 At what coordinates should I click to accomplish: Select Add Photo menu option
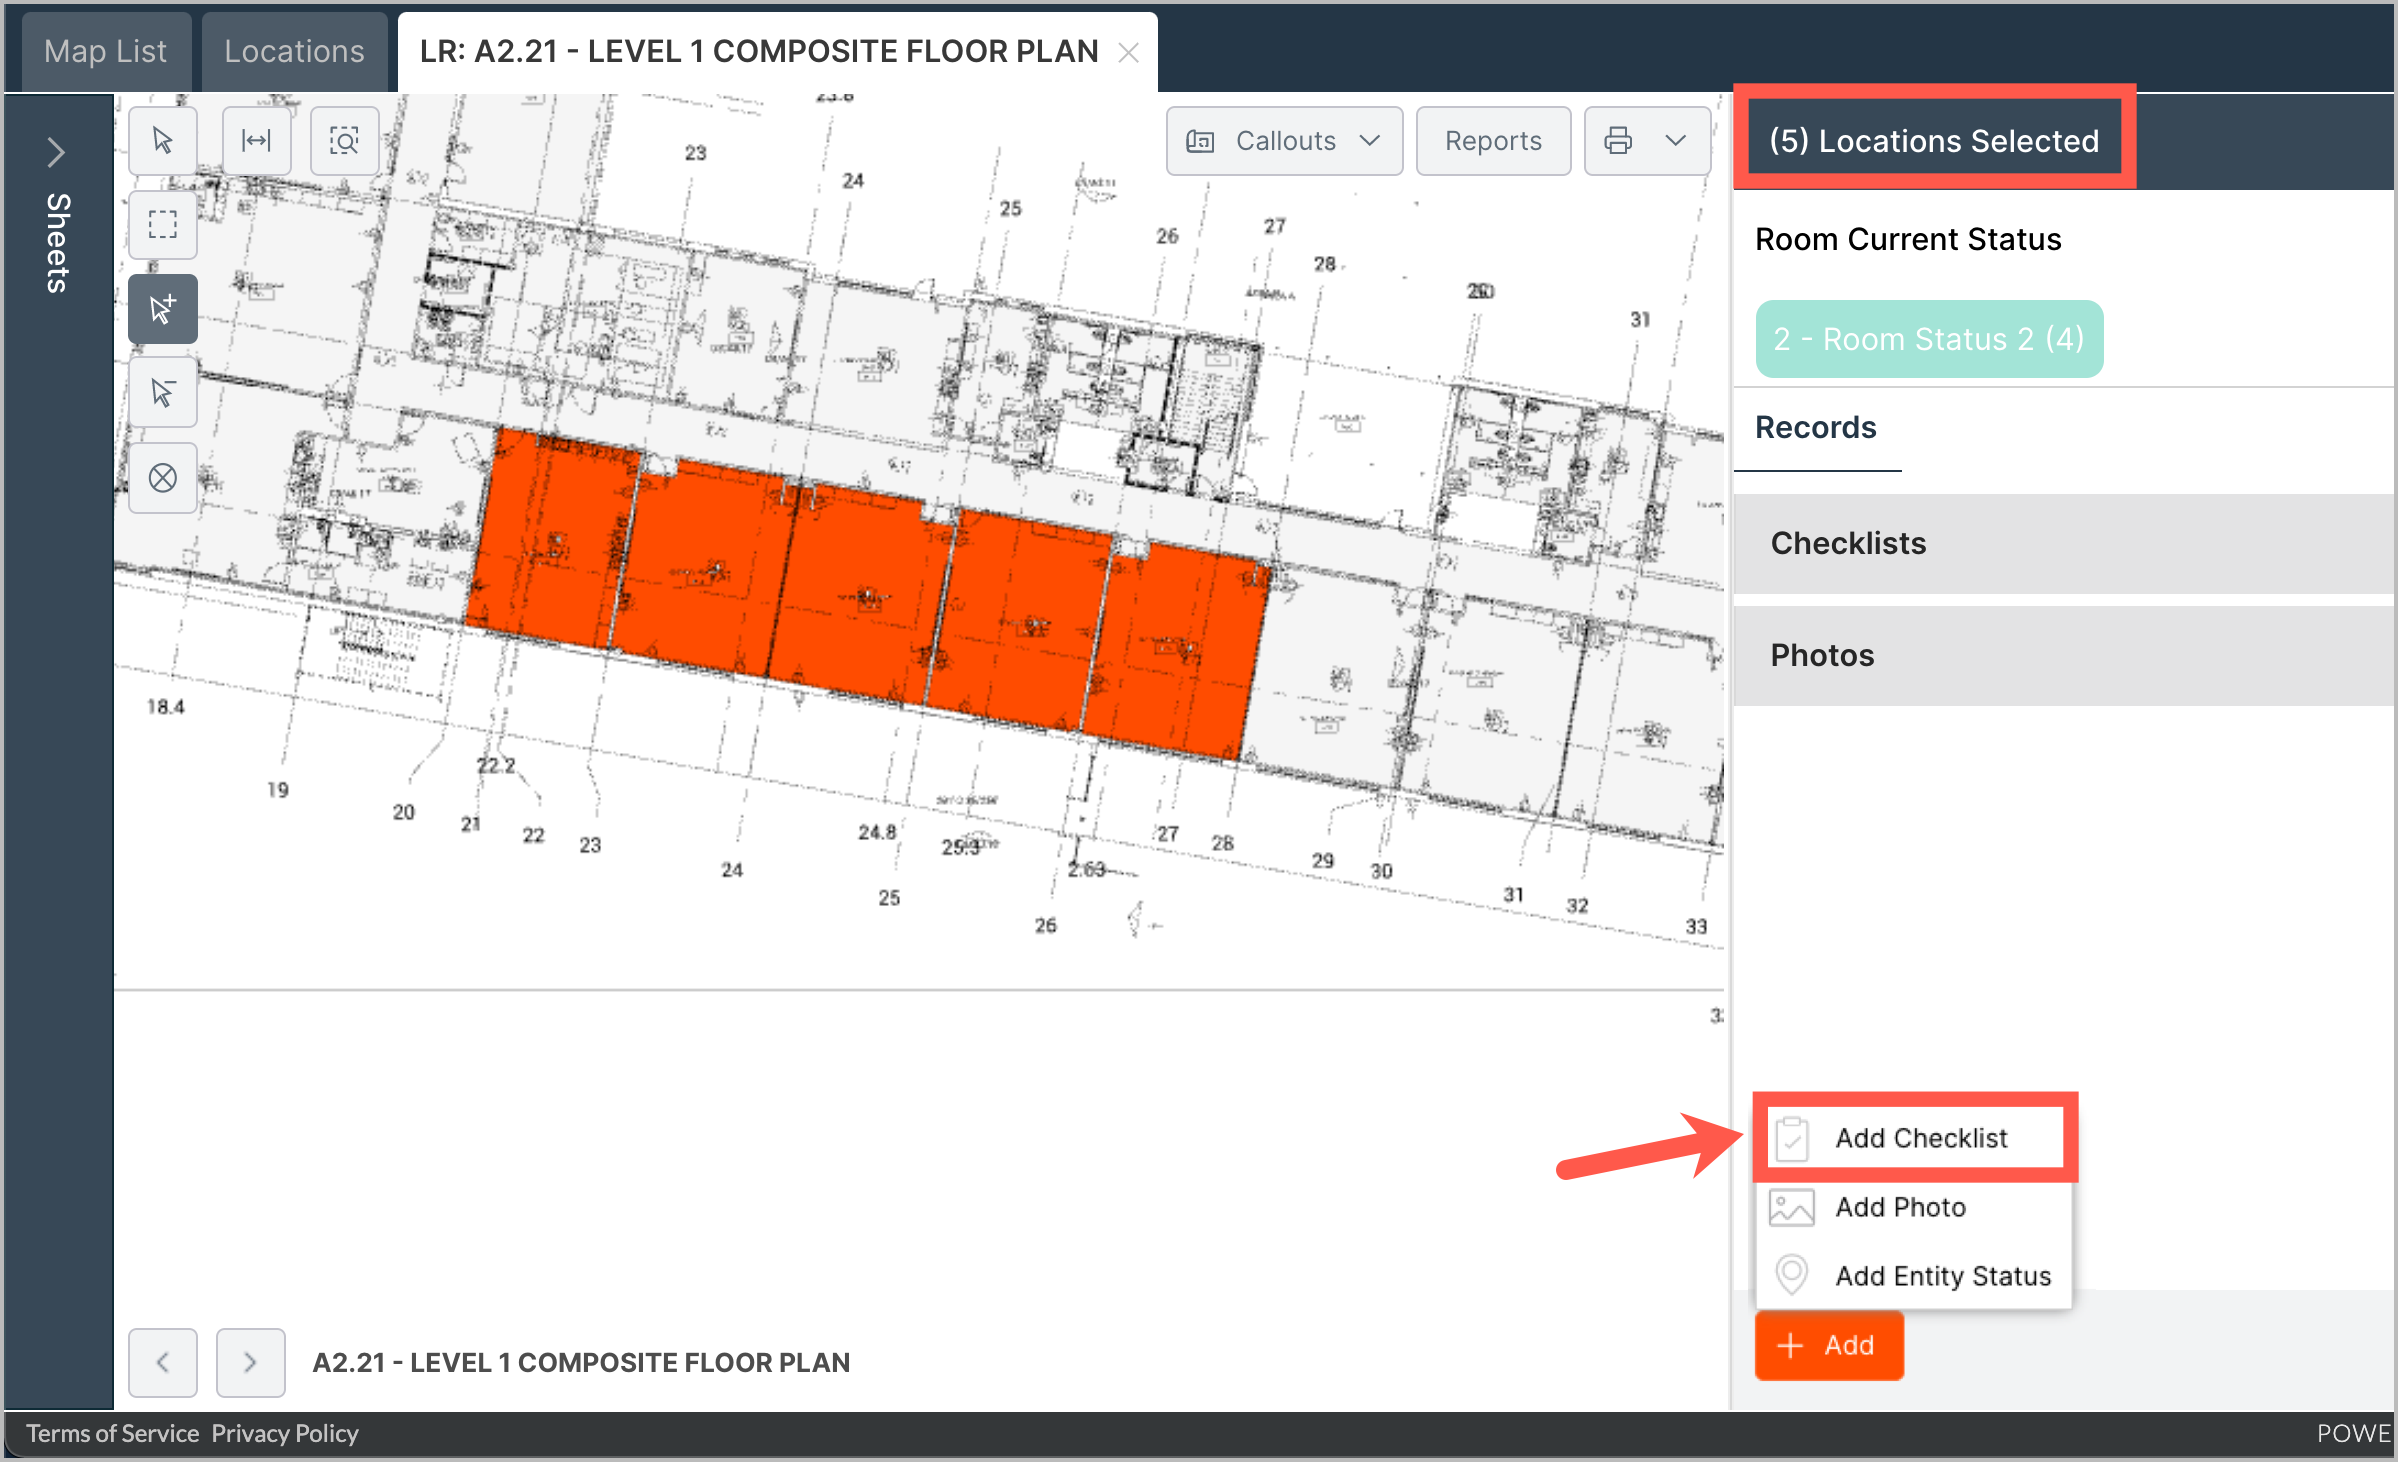(x=1899, y=1207)
